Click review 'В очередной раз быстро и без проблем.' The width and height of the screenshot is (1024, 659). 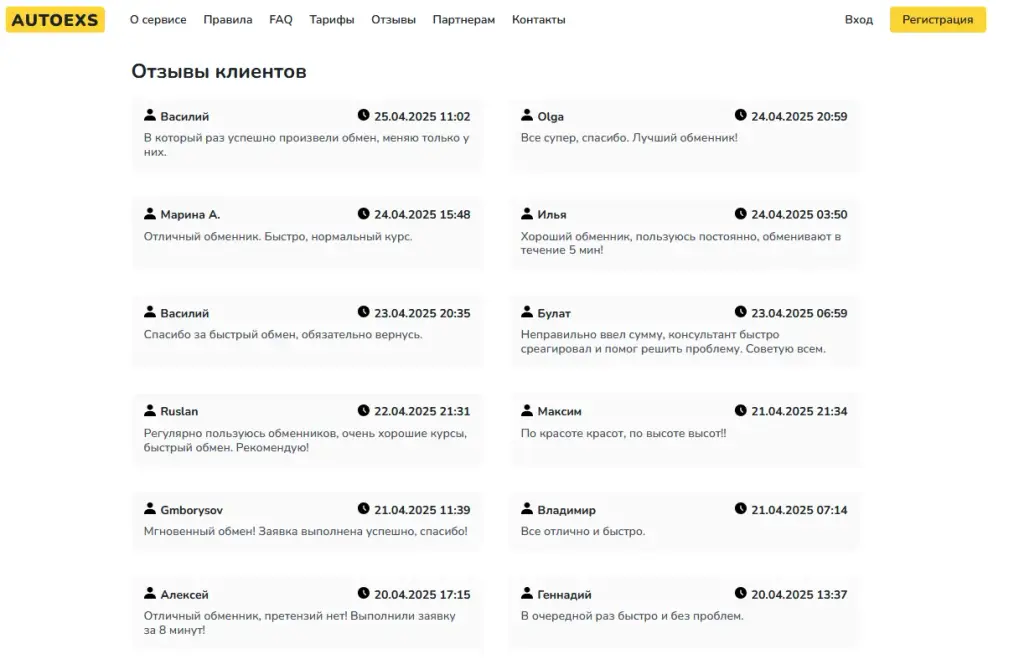coord(632,616)
